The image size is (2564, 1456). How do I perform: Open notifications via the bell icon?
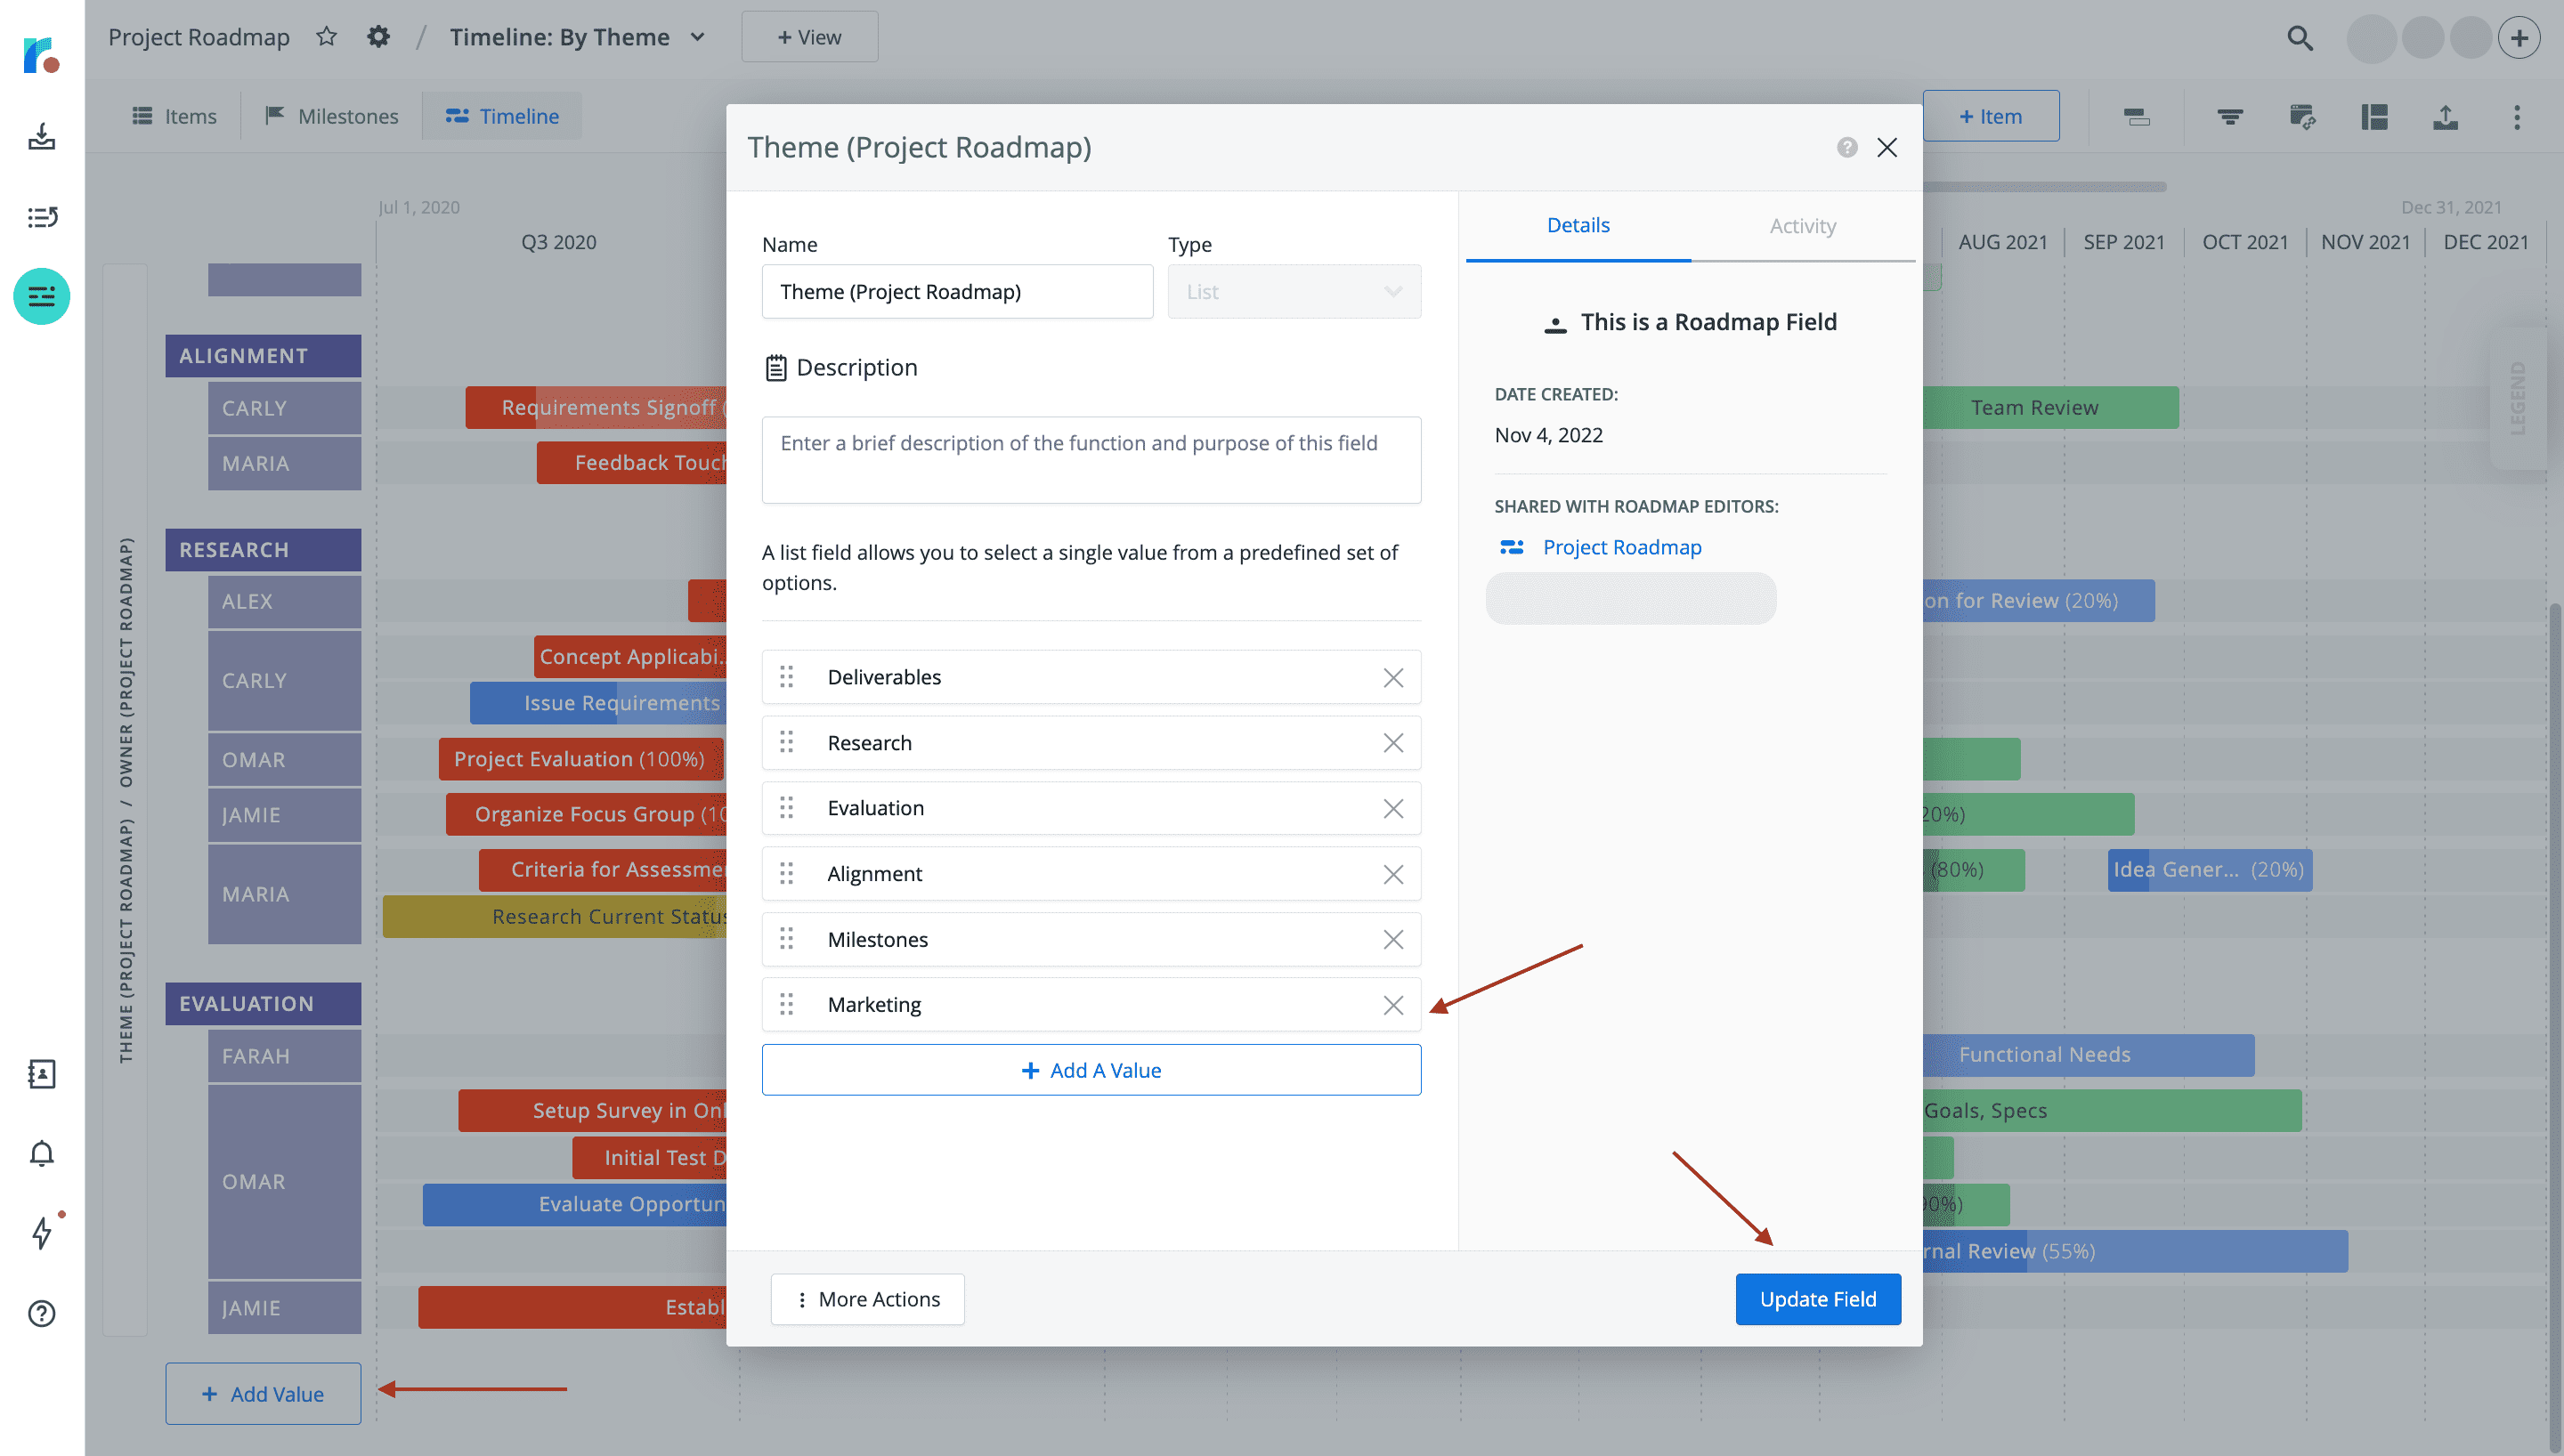click(41, 1153)
